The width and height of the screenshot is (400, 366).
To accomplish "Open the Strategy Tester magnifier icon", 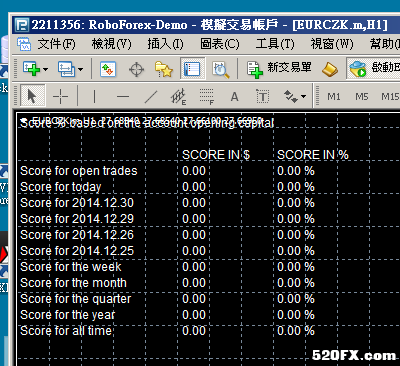I will coord(221,70).
